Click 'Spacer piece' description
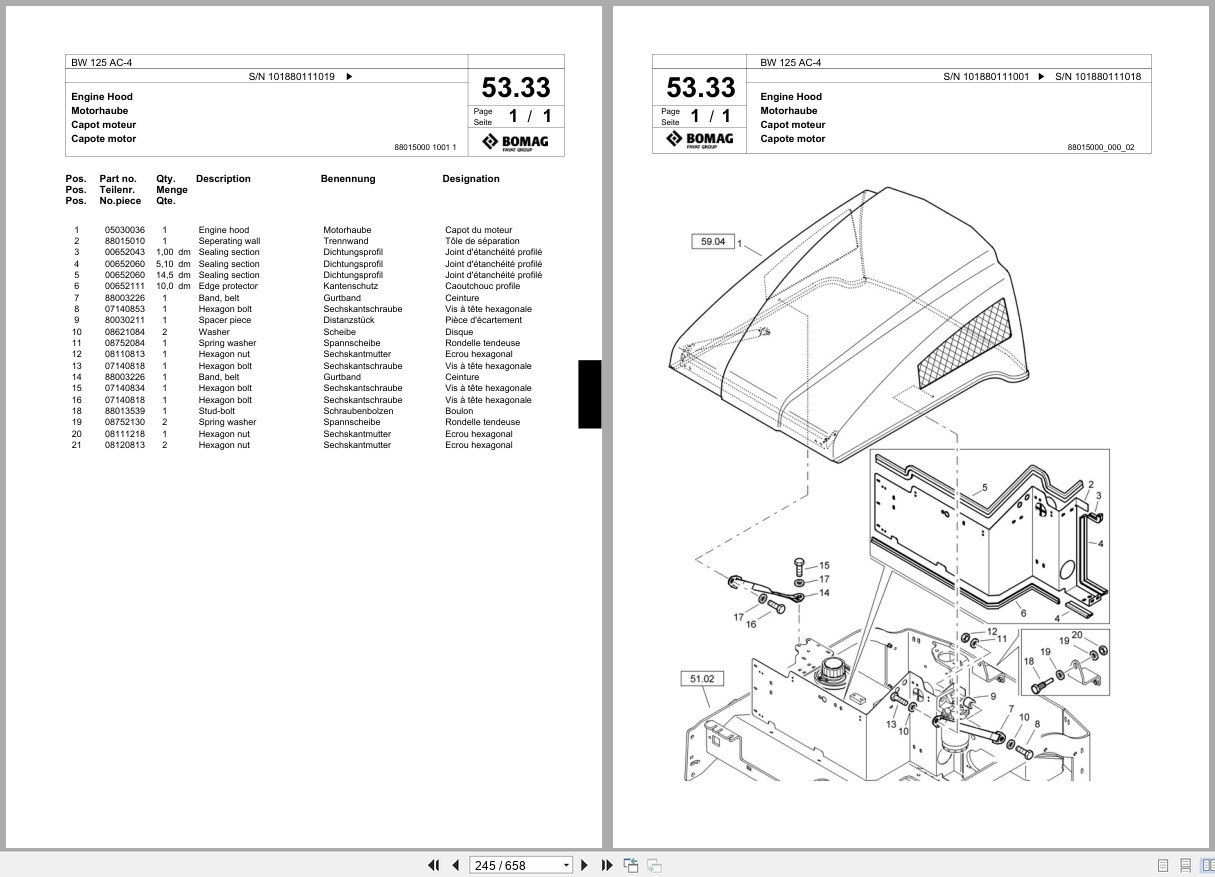 click(225, 320)
